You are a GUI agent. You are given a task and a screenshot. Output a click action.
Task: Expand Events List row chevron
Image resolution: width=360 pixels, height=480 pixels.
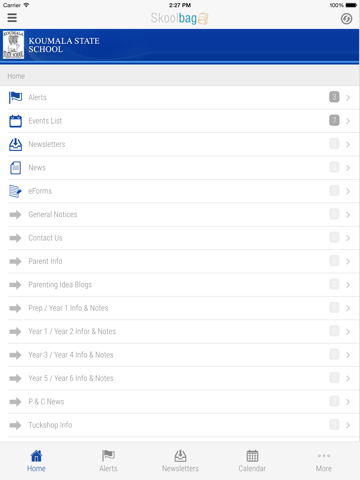(348, 121)
